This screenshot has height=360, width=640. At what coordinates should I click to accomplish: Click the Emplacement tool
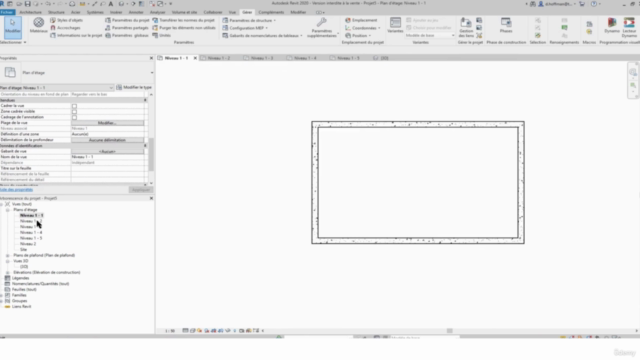point(361,20)
